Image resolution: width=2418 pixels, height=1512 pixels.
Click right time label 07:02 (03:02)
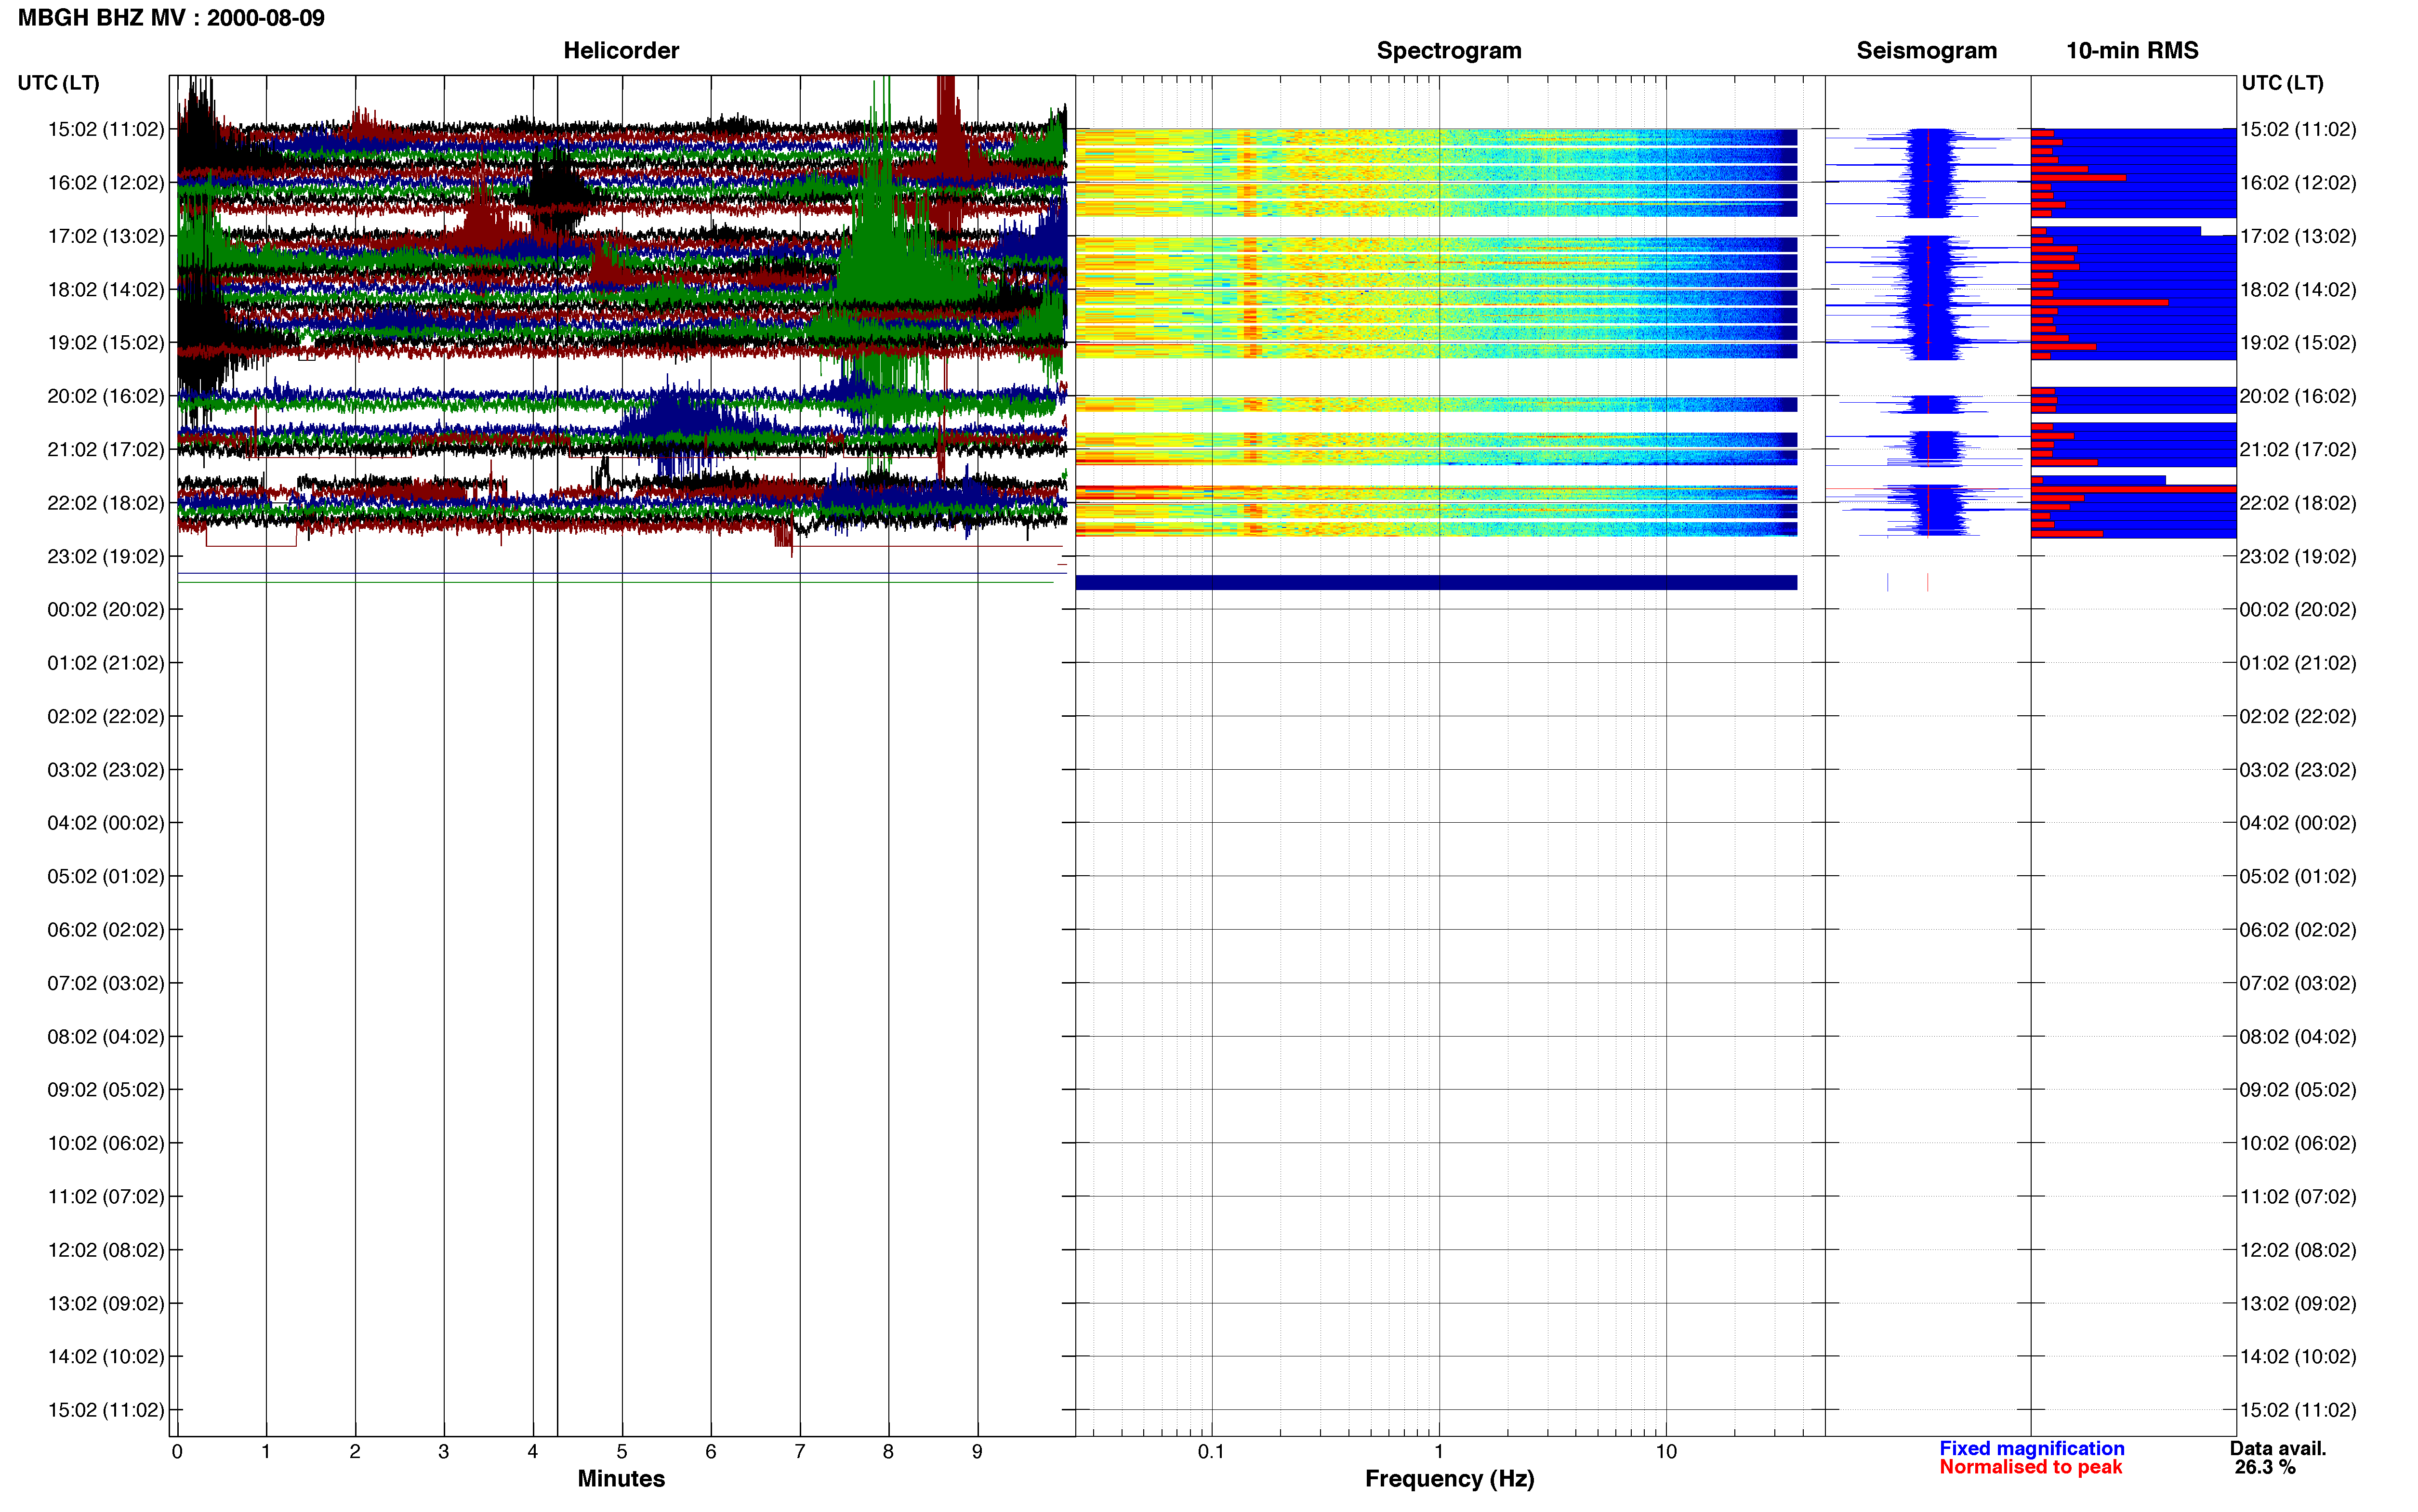click(2298, 983)
